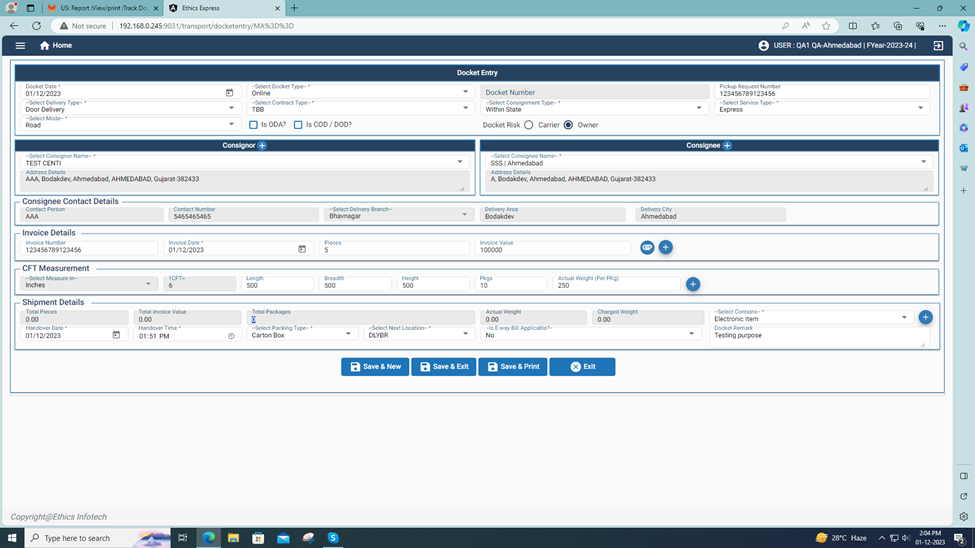Image resolution: width=975 pixels, height=548 pixels.
Task: Click the Save & New button
Action: [375, 367]
